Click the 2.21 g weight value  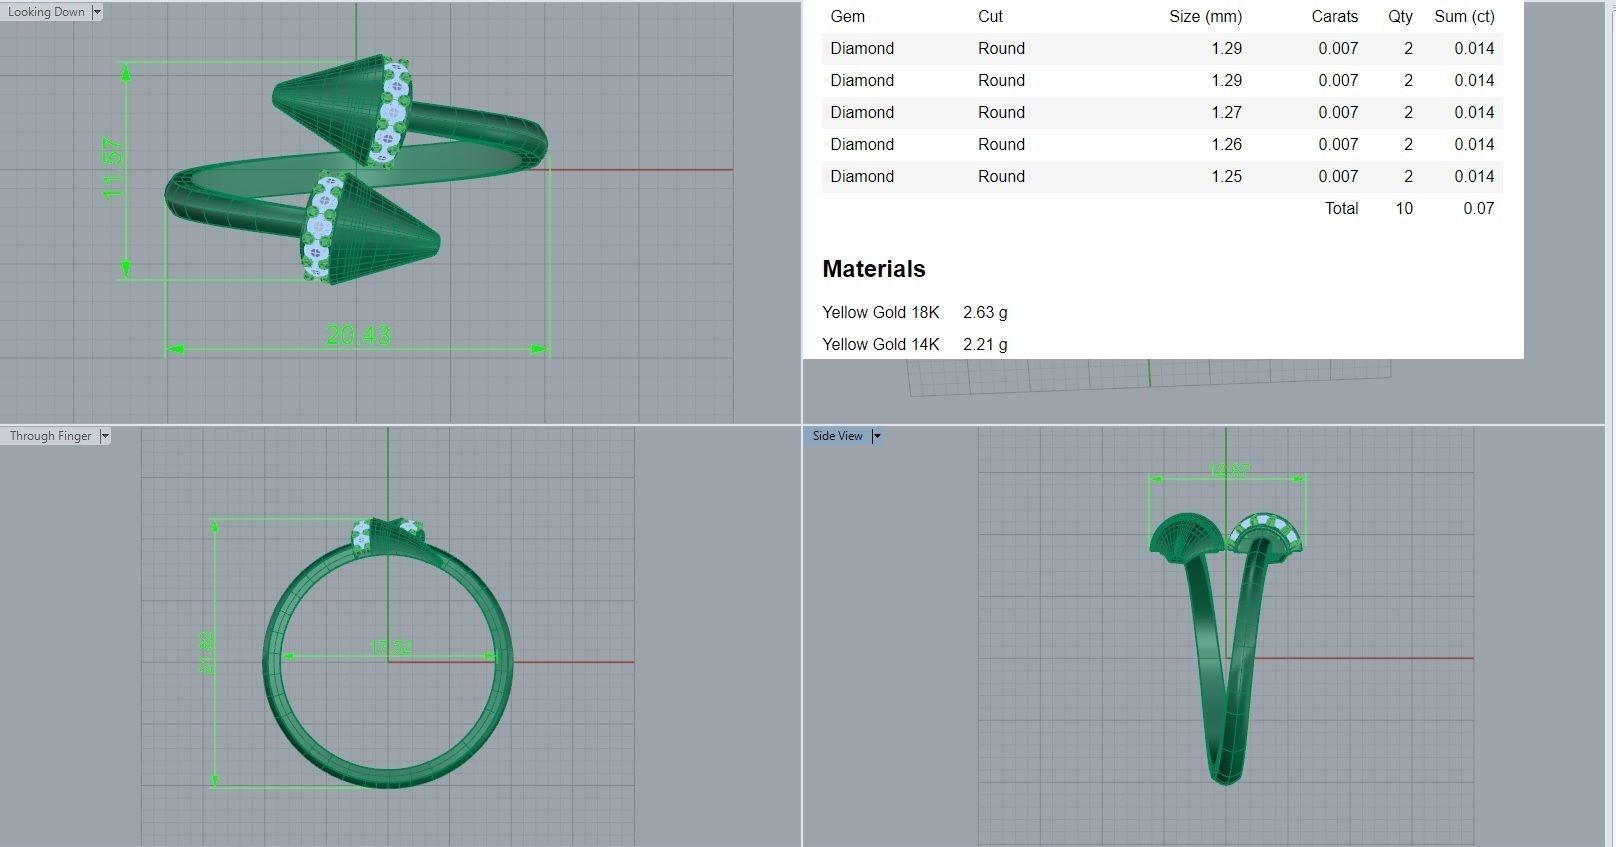click(x=985, y=344)
